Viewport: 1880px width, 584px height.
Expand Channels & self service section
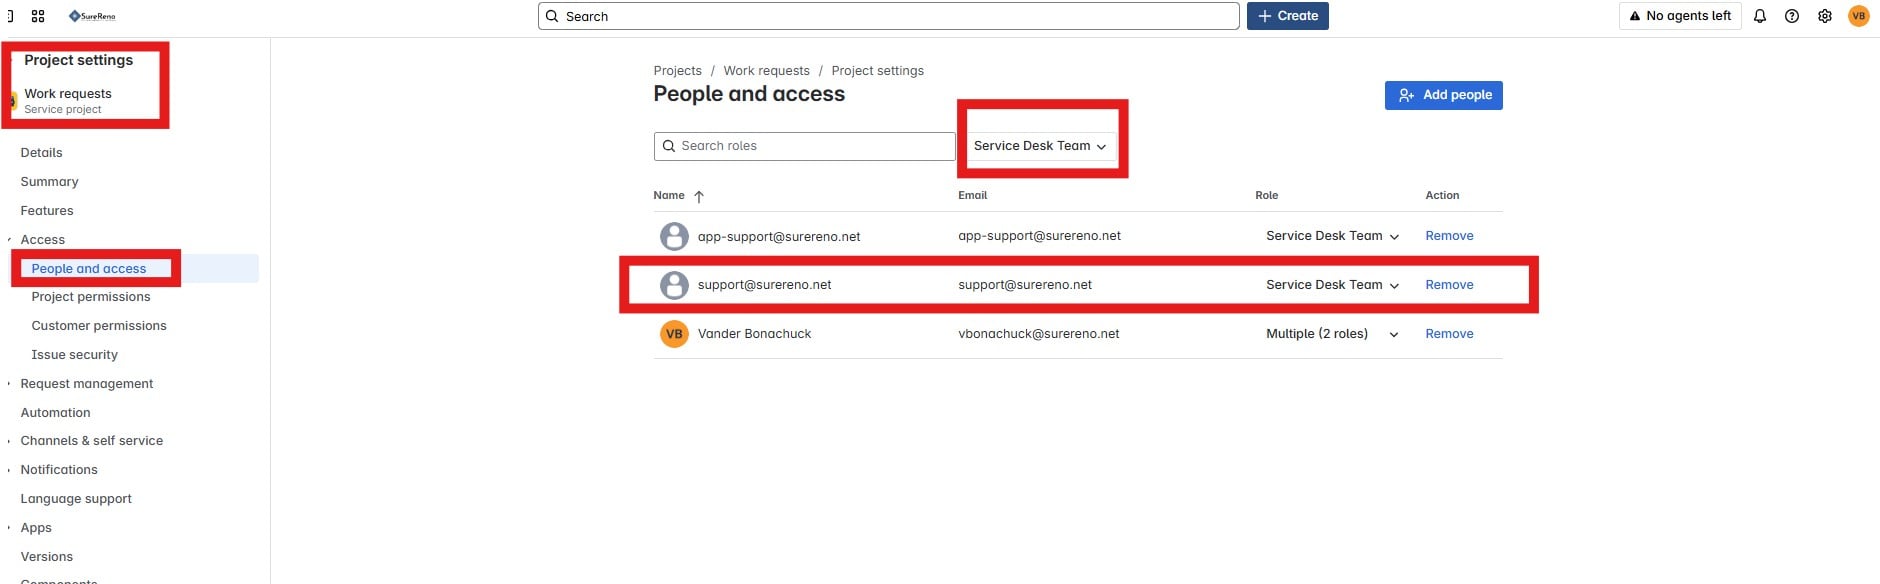(9, 441)
